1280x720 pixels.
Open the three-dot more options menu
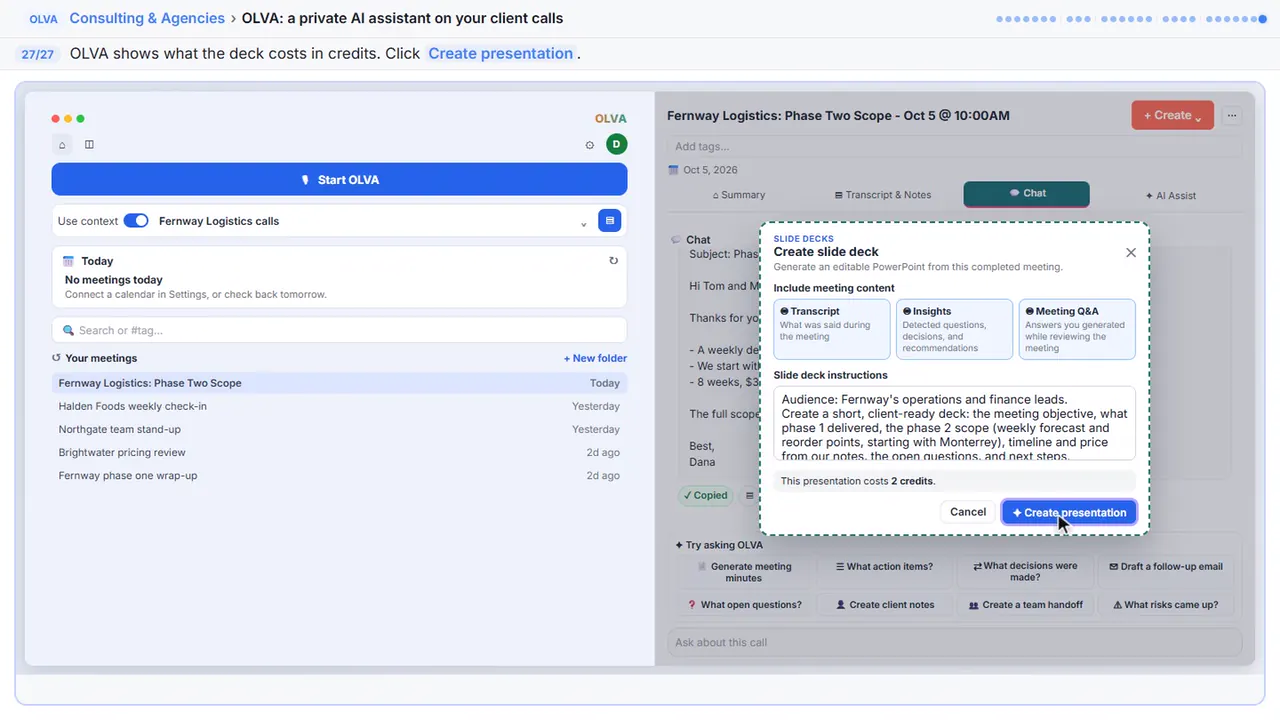click(x=1232, y=116)
